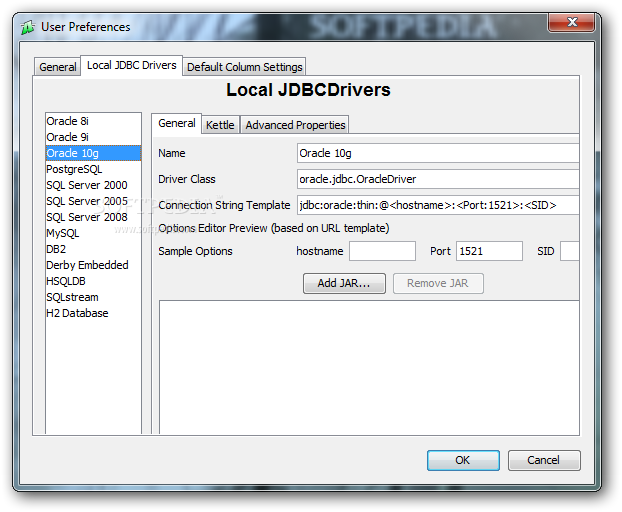Viewport: 622px width, 512px height.
Task: Select the highlighted Oracle 10g driver
Action: [93, 153]
